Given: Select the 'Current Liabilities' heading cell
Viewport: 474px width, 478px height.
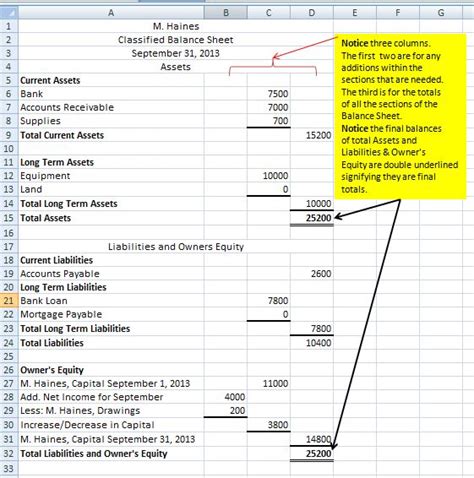Looking at the screenshot, I should (x=111, y=260).
